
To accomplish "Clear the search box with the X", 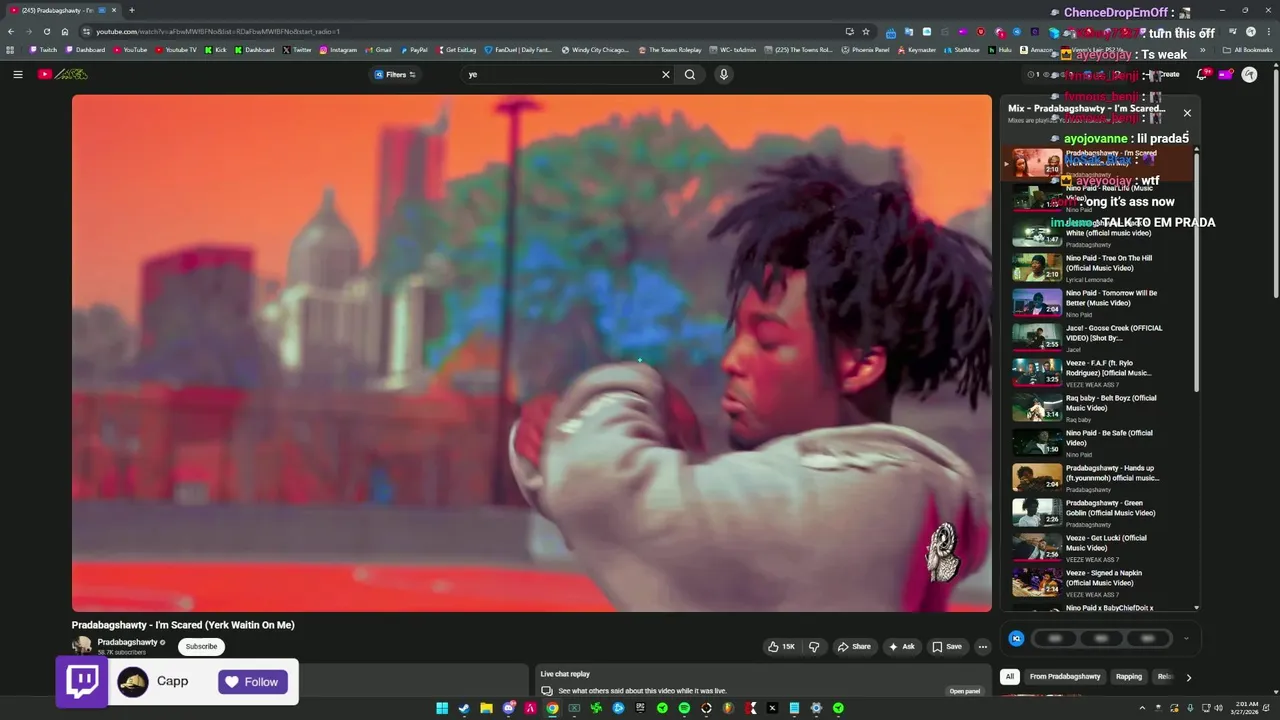I will click(665, 74).
